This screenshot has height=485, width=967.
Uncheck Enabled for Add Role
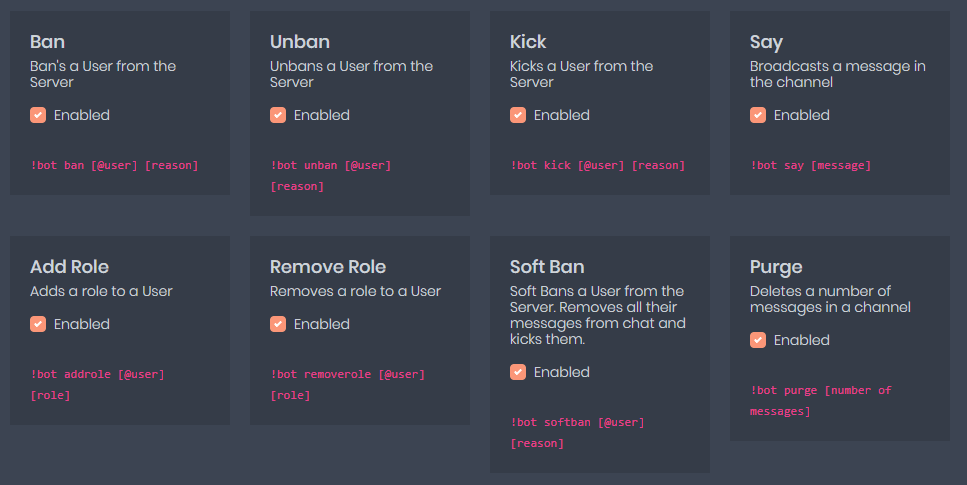tap(38, 324)
